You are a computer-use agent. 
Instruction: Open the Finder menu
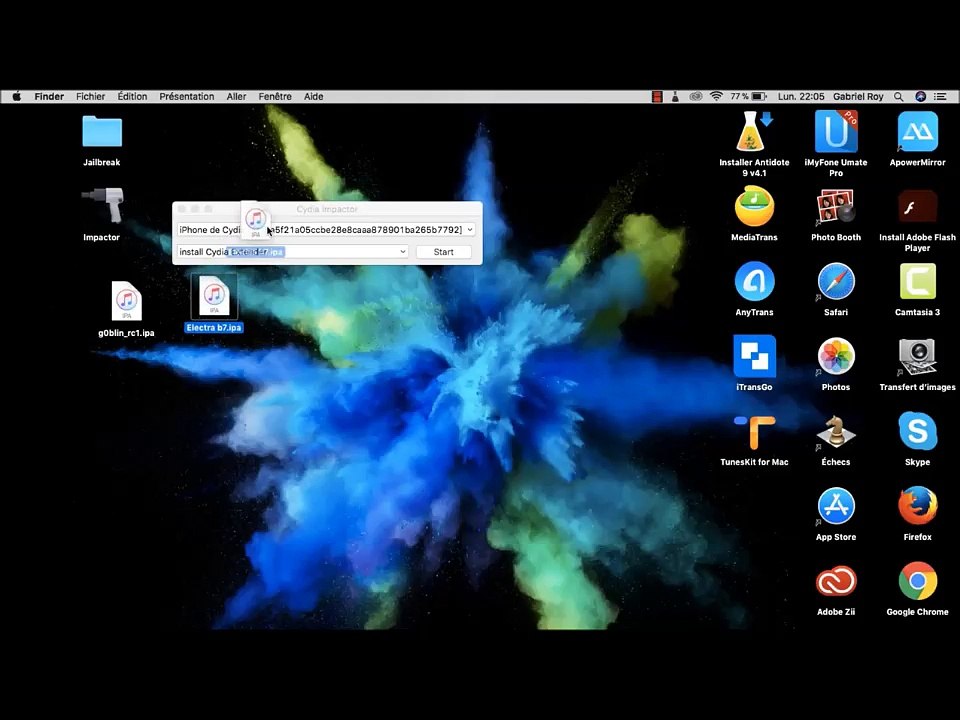tap(49, 97)
